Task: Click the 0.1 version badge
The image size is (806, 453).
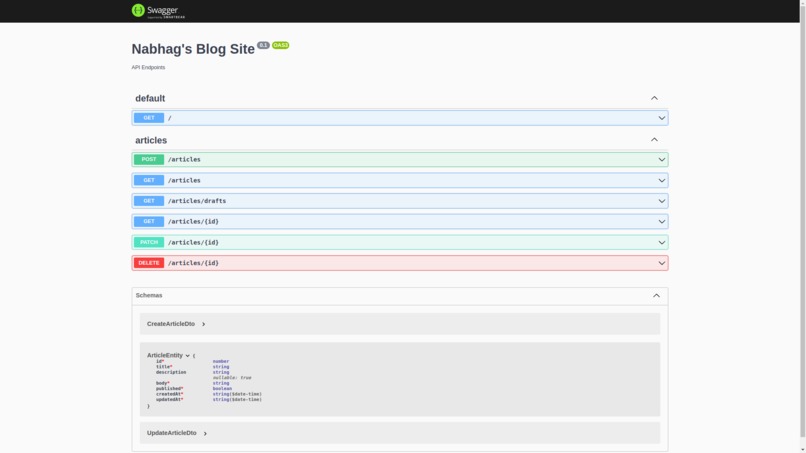Action: point(263,45)
